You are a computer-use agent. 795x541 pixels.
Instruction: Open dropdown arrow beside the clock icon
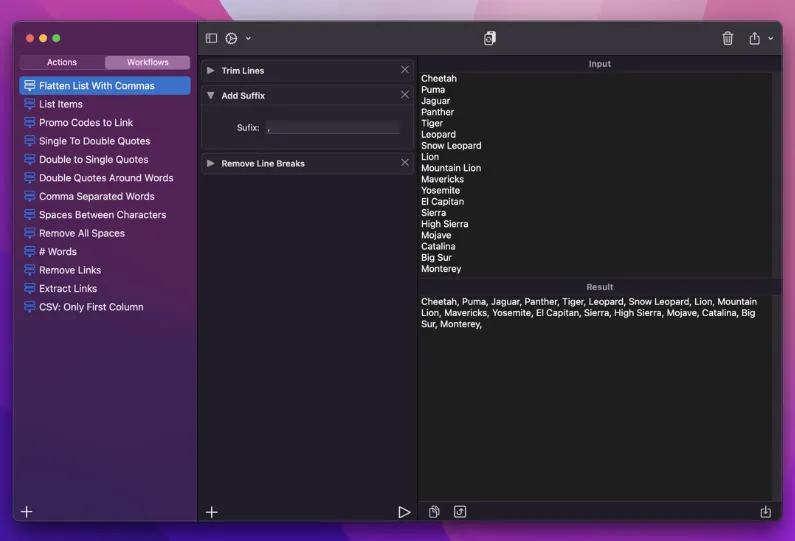click(x=248, y=38)
